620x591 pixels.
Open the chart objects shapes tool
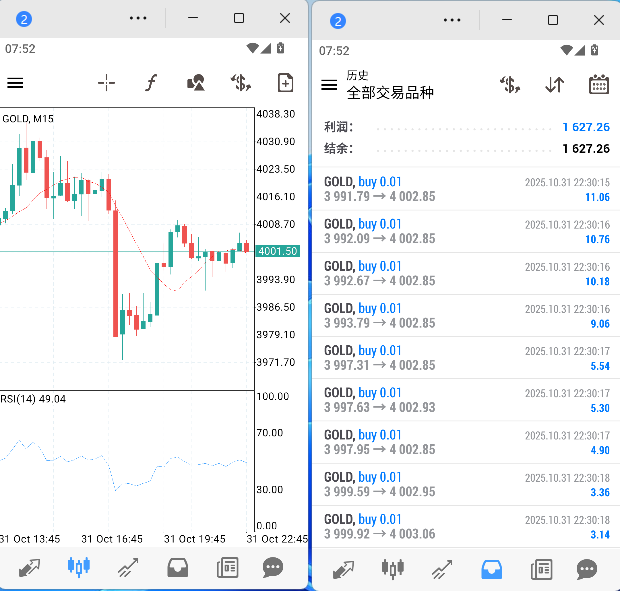click(x=197, y=83)
